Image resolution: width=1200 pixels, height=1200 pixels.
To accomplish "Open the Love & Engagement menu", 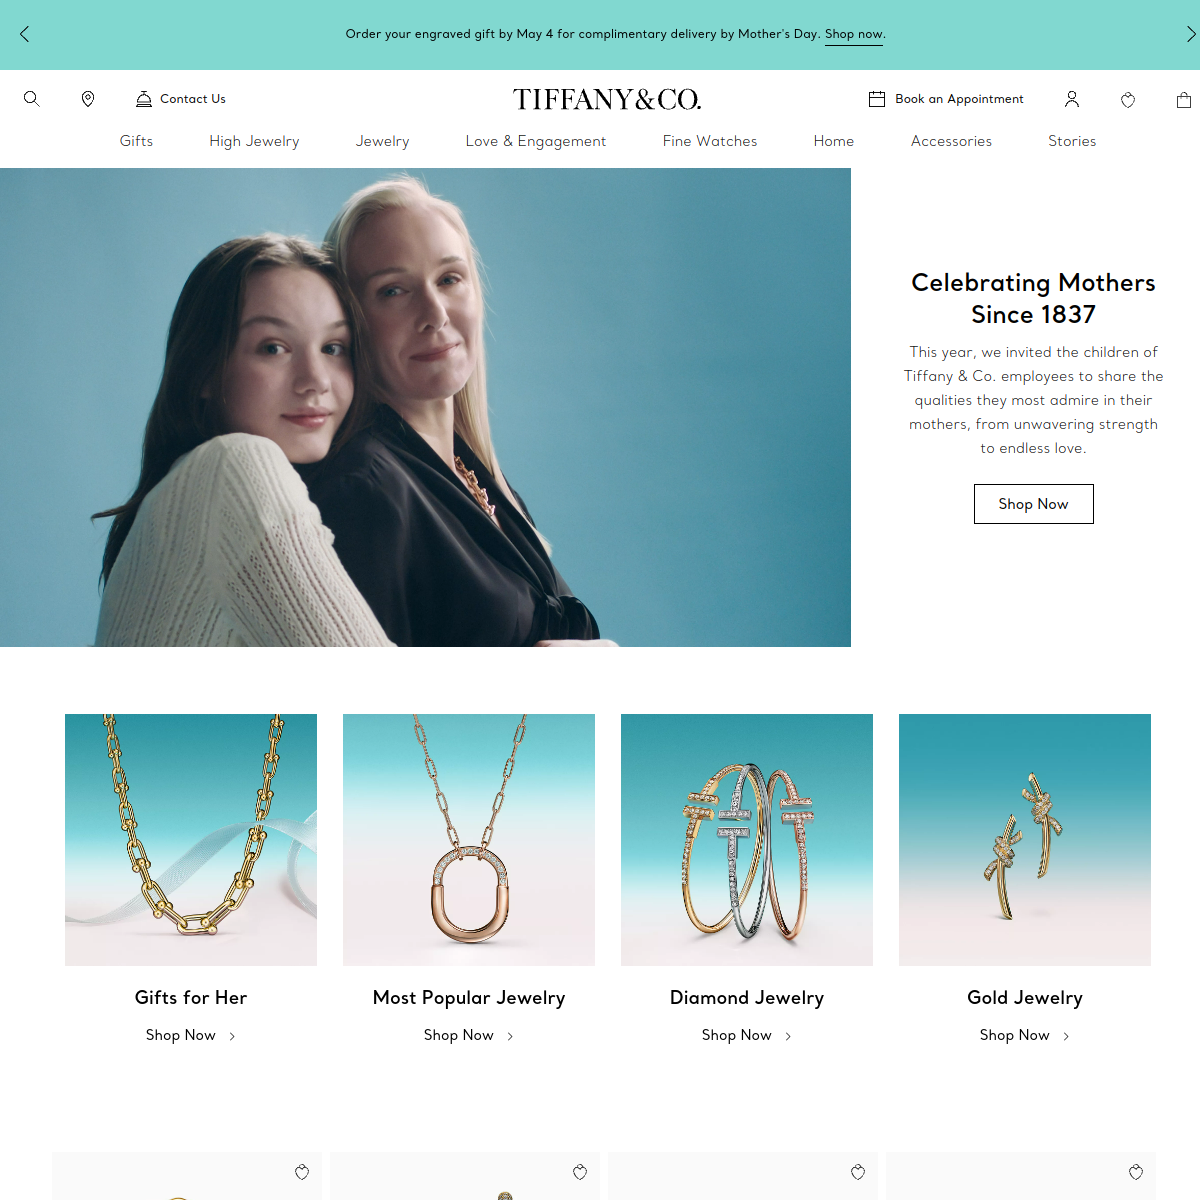I will pos(536,141).
